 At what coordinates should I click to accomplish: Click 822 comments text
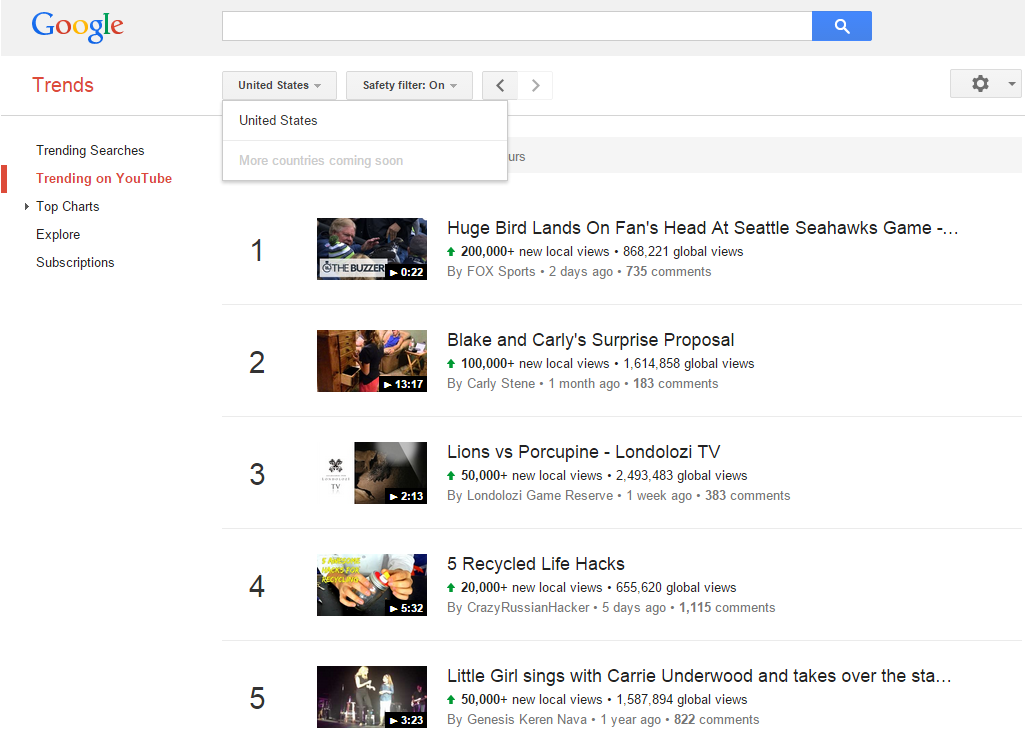click(716, 719)
